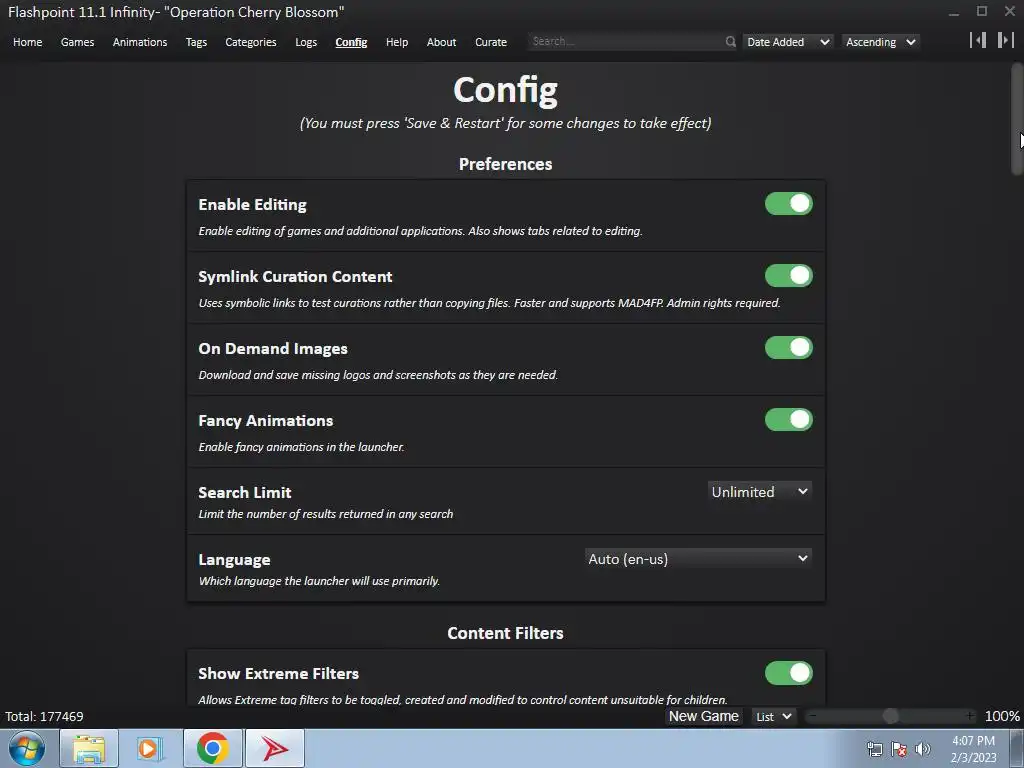Screen dimensions: 1024x768
Task: Open Google Chrome from the taskbar
Action: [212, 748]
